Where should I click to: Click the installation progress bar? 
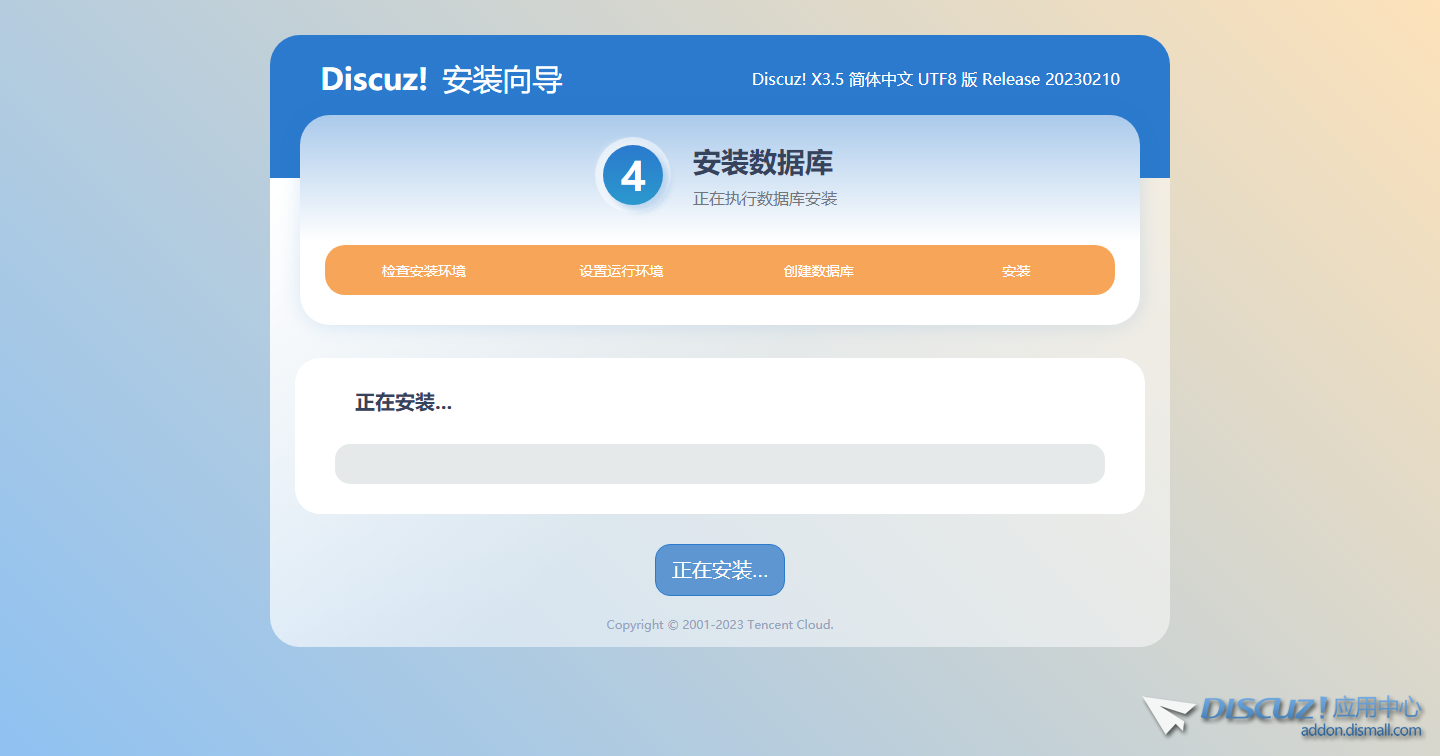click(720, 464)
